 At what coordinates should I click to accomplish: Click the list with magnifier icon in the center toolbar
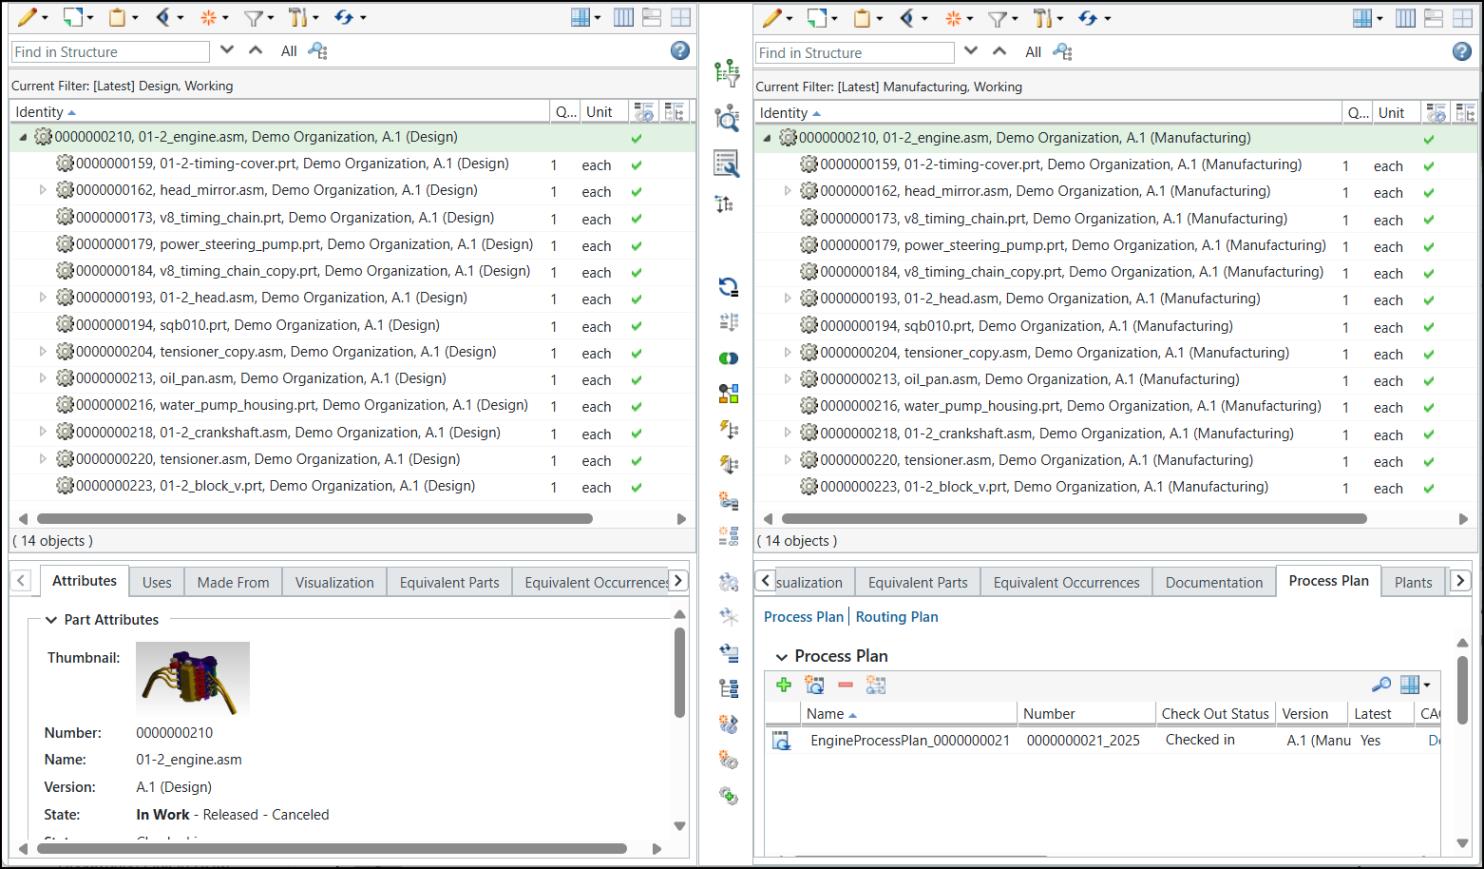(727, 163)
